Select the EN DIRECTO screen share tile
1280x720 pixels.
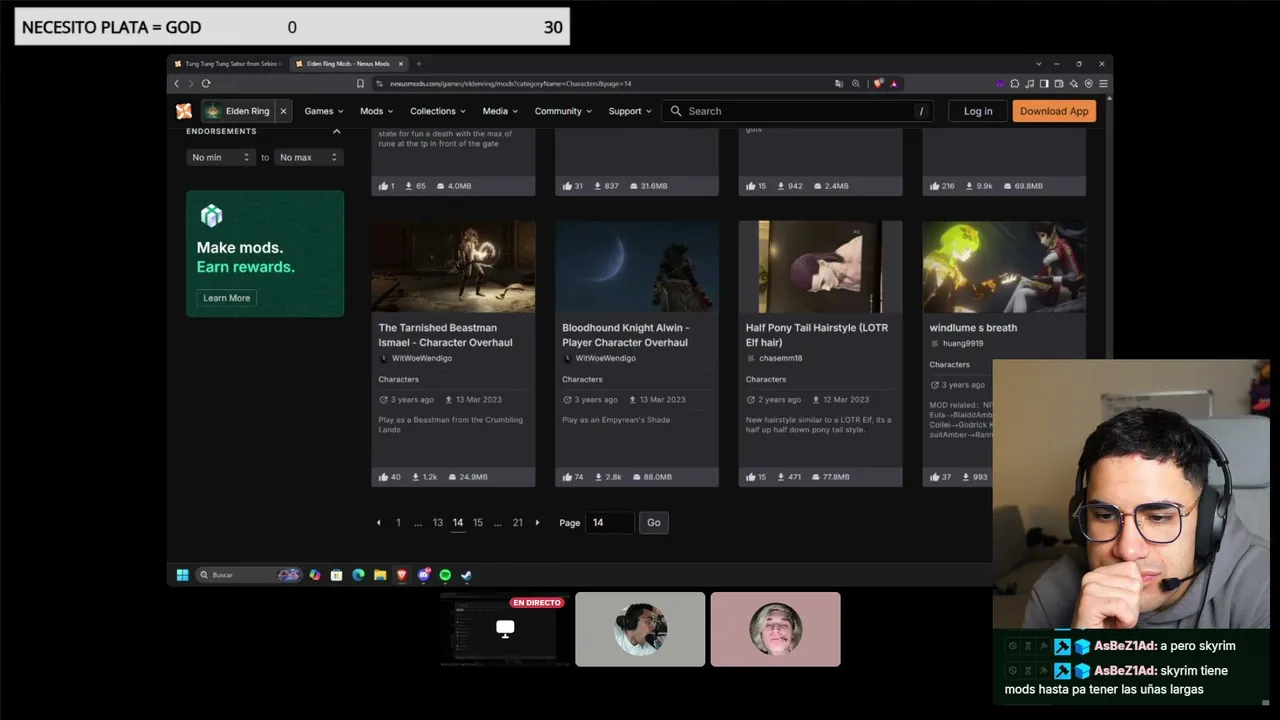pos(505,629)
